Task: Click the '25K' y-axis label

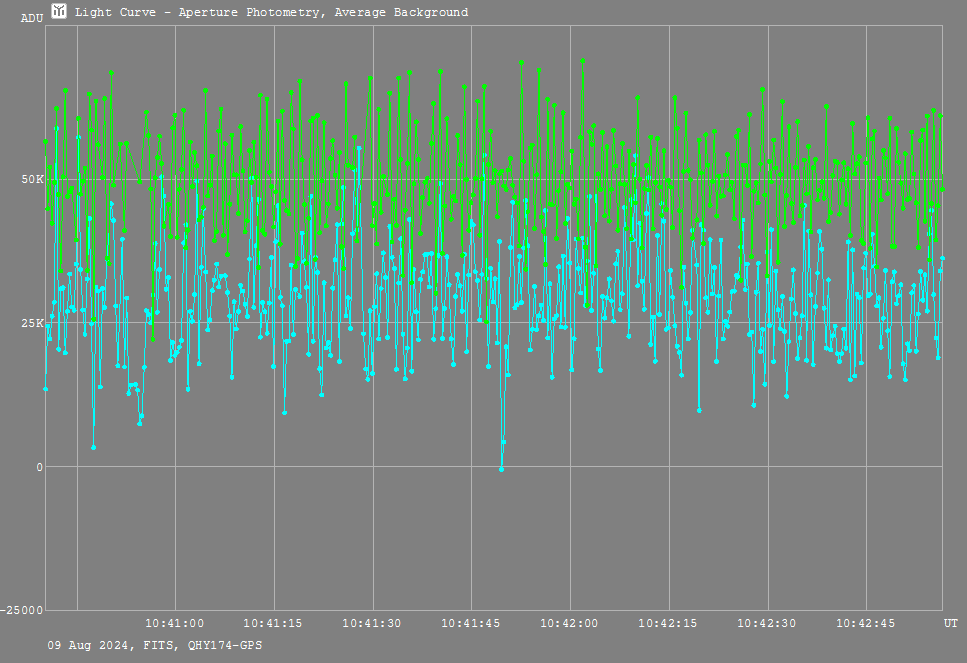Action: click(x=33, y=323)
